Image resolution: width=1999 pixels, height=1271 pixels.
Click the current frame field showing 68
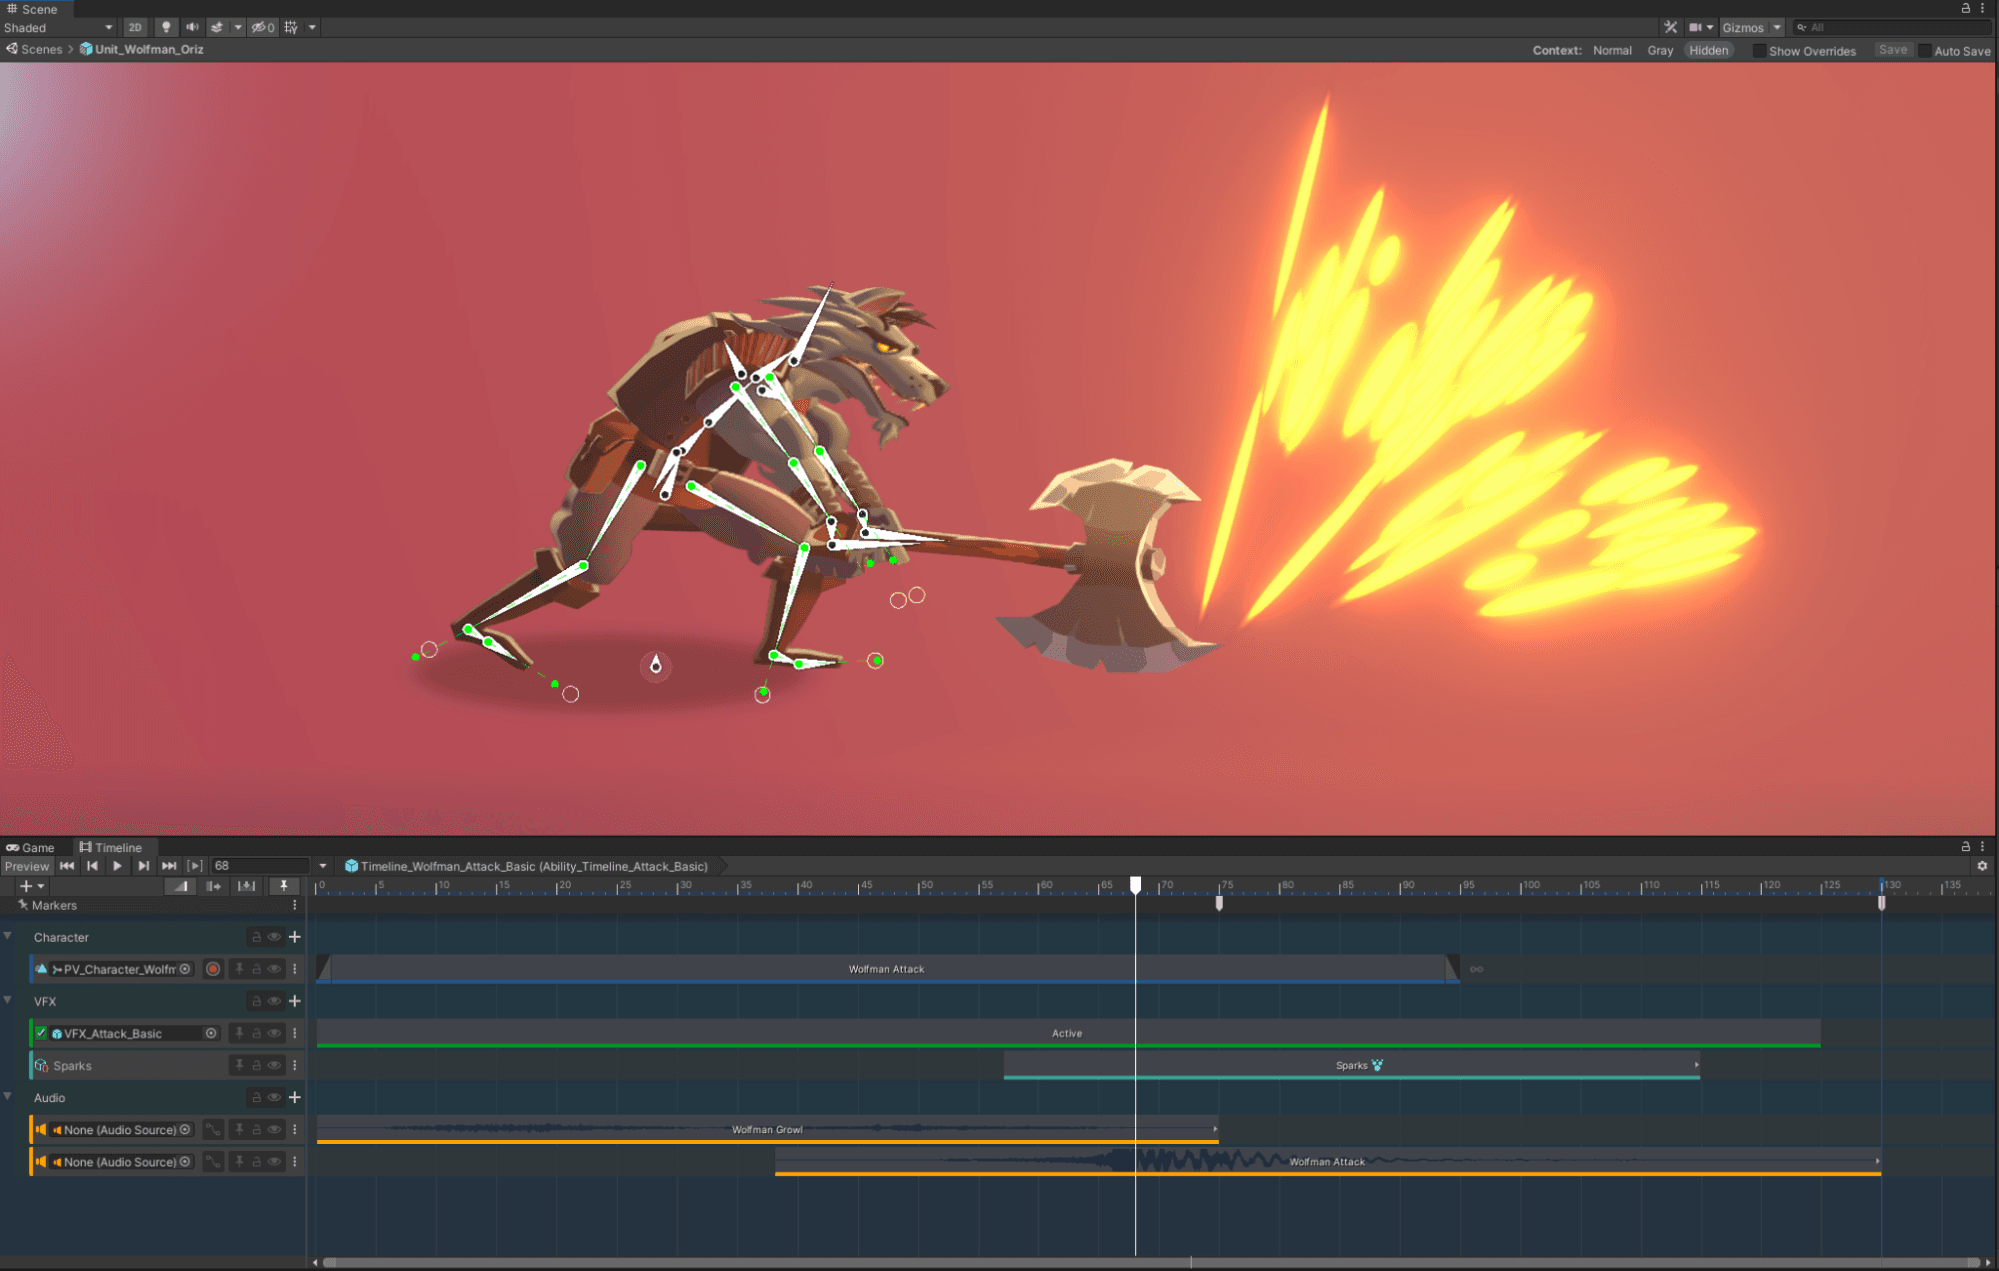pyautogui.click(x=260, y=866)
